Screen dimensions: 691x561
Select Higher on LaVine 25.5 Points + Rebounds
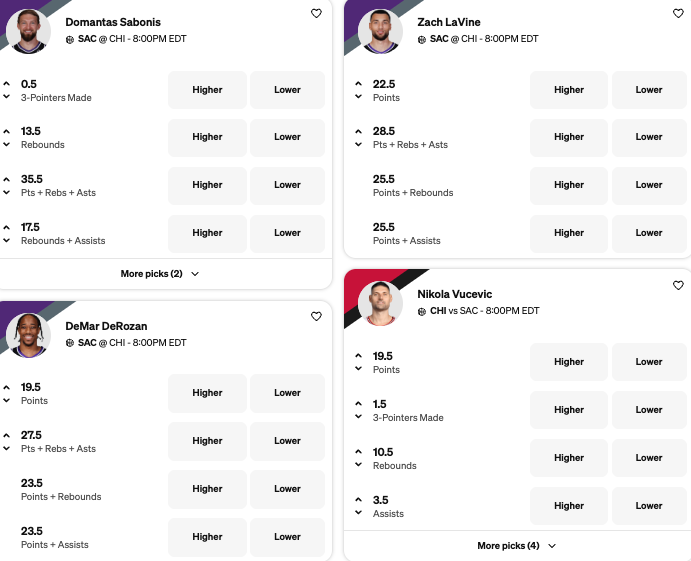(x=569, y=185)
